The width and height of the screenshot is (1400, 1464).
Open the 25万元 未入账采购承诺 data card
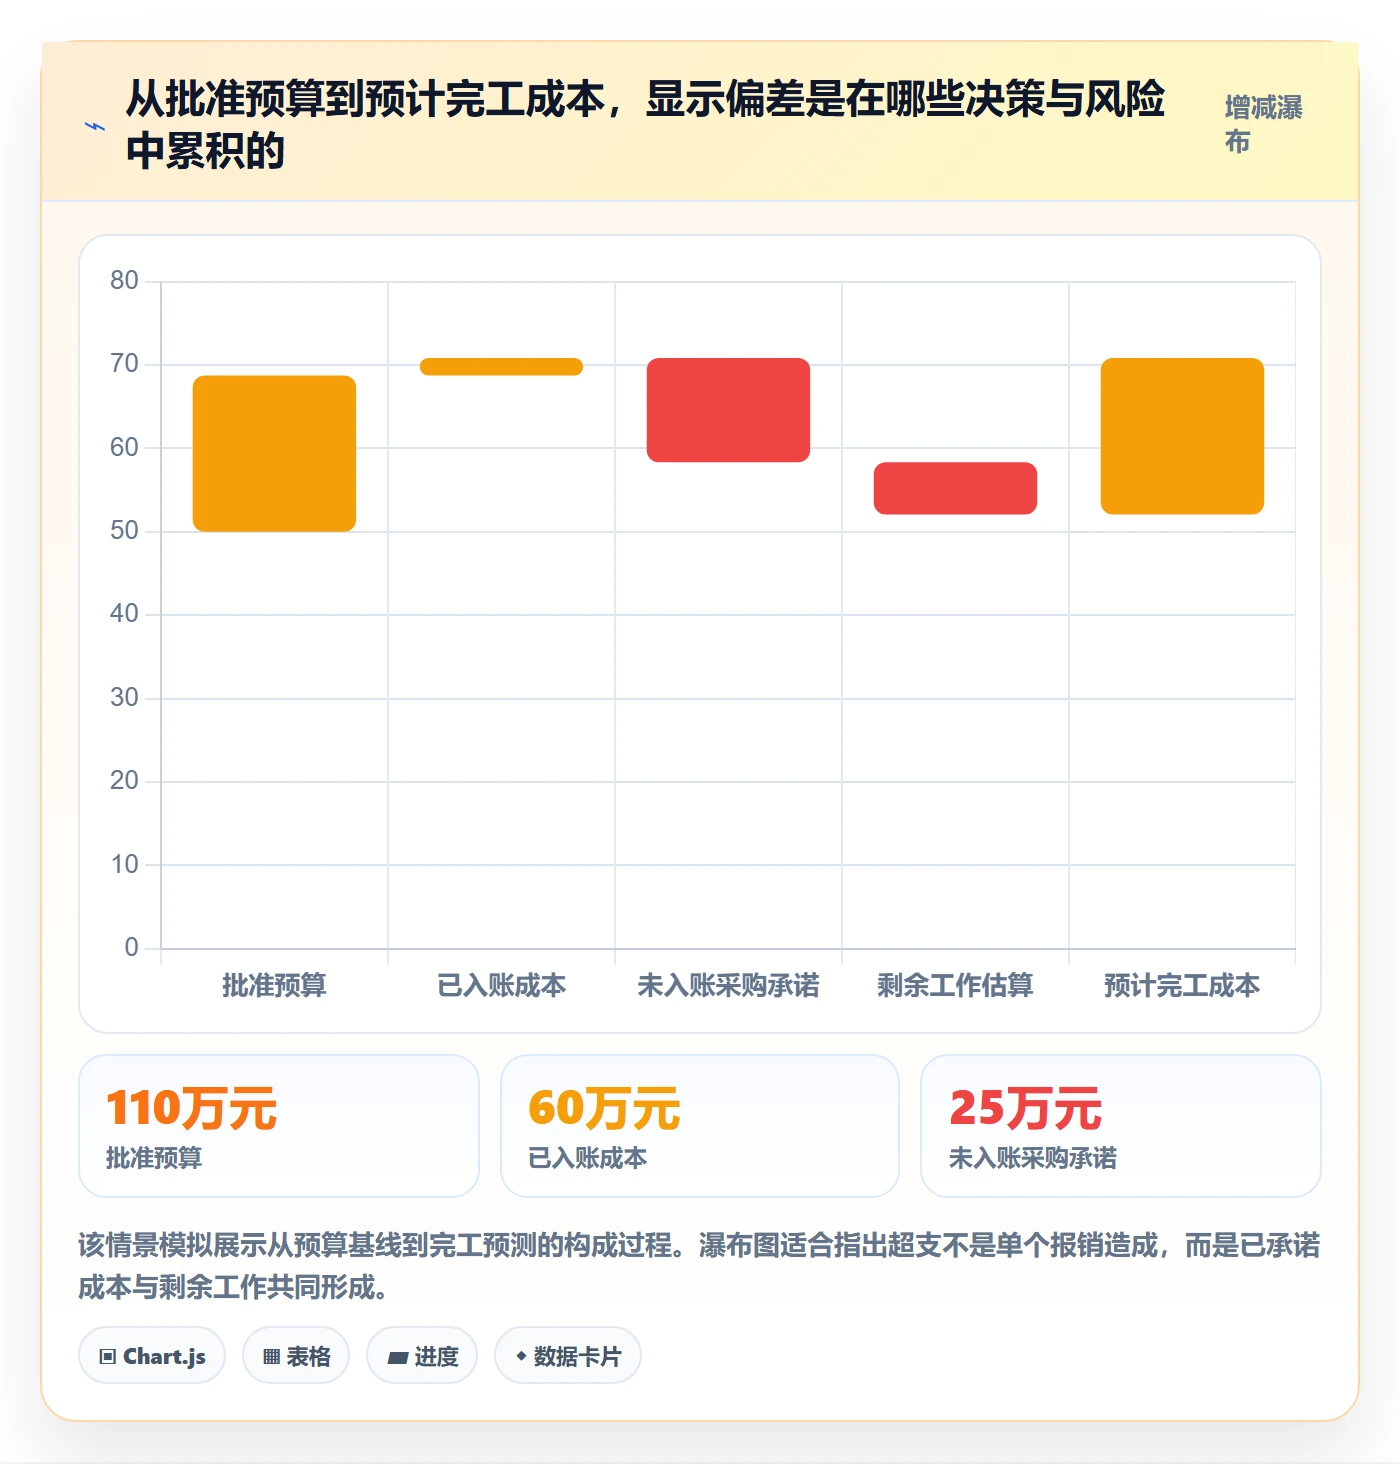(x=1121, y=1126)
